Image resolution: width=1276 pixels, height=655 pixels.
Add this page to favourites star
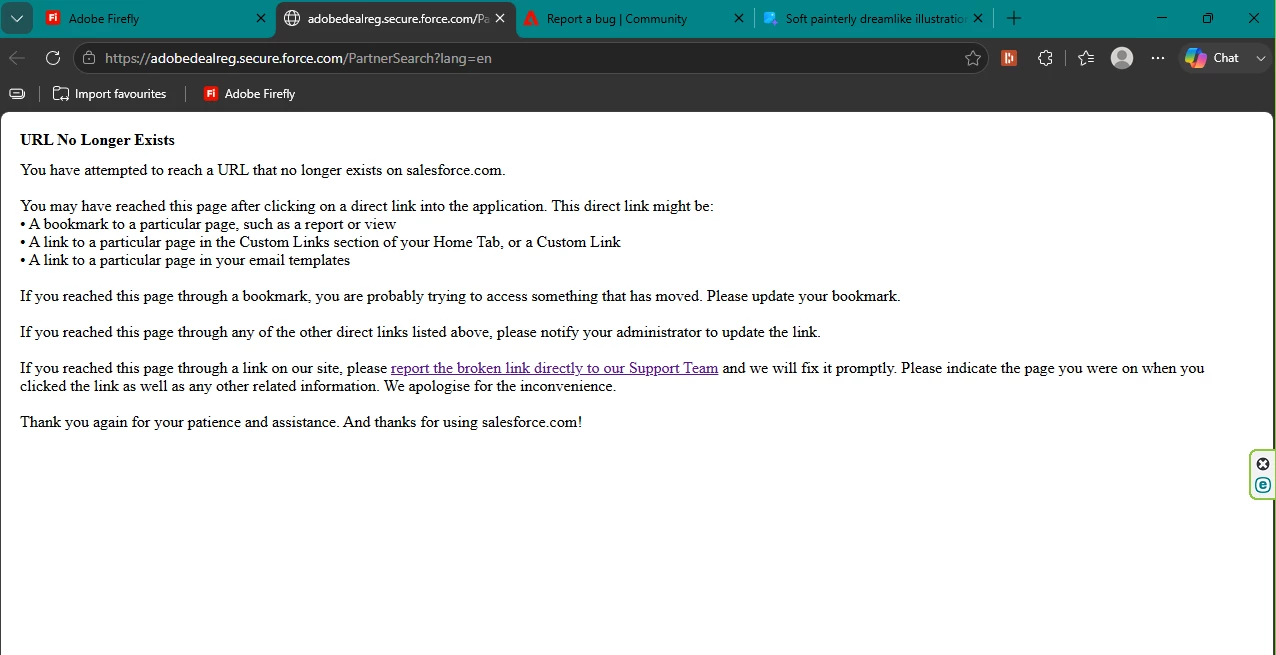pyautogui.click(x=972, y=58)
